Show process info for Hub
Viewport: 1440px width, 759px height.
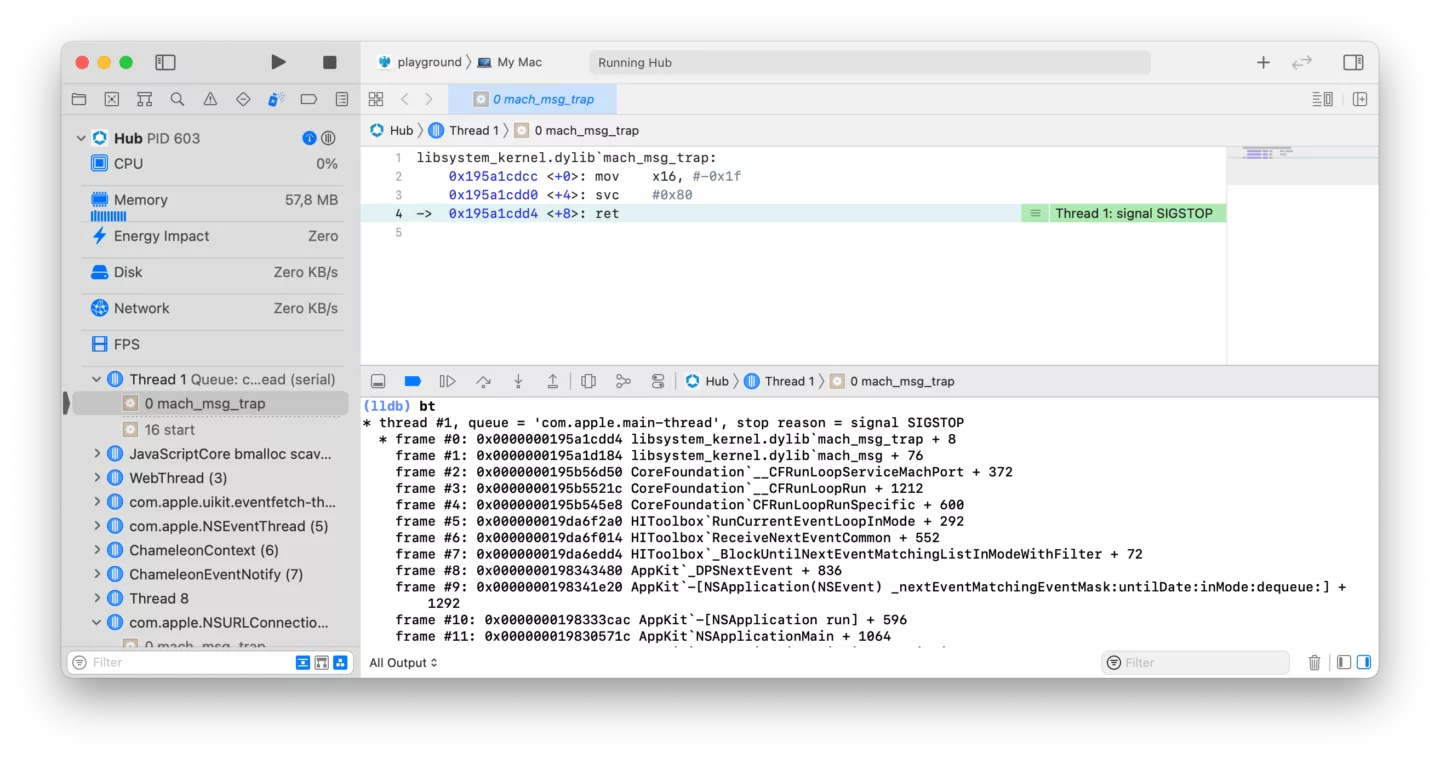coord(309,138)
